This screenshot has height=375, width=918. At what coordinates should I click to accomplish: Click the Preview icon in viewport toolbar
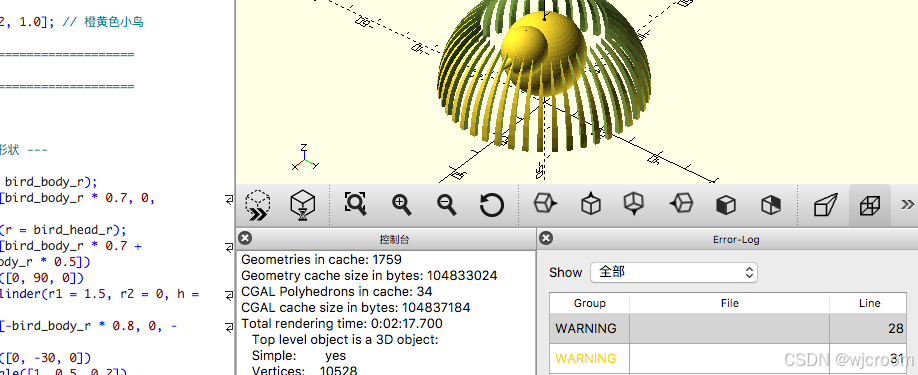pos(258,205)
